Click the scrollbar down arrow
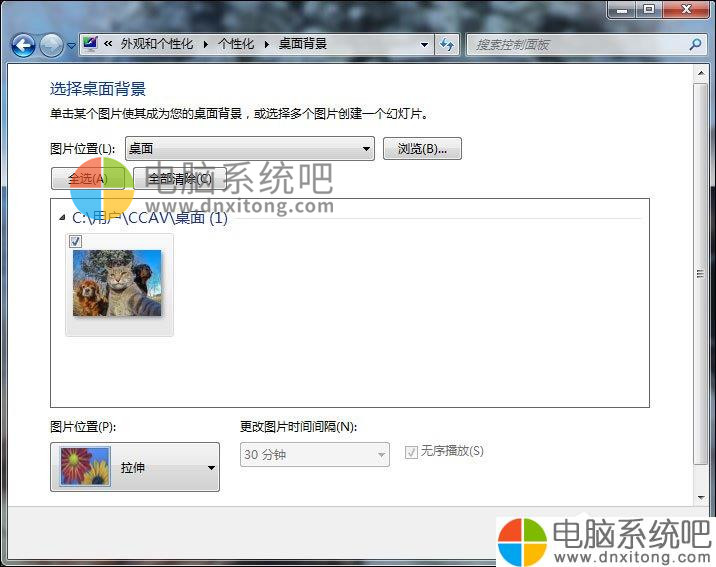Viewport: 716px width, 567px height. 701,498
